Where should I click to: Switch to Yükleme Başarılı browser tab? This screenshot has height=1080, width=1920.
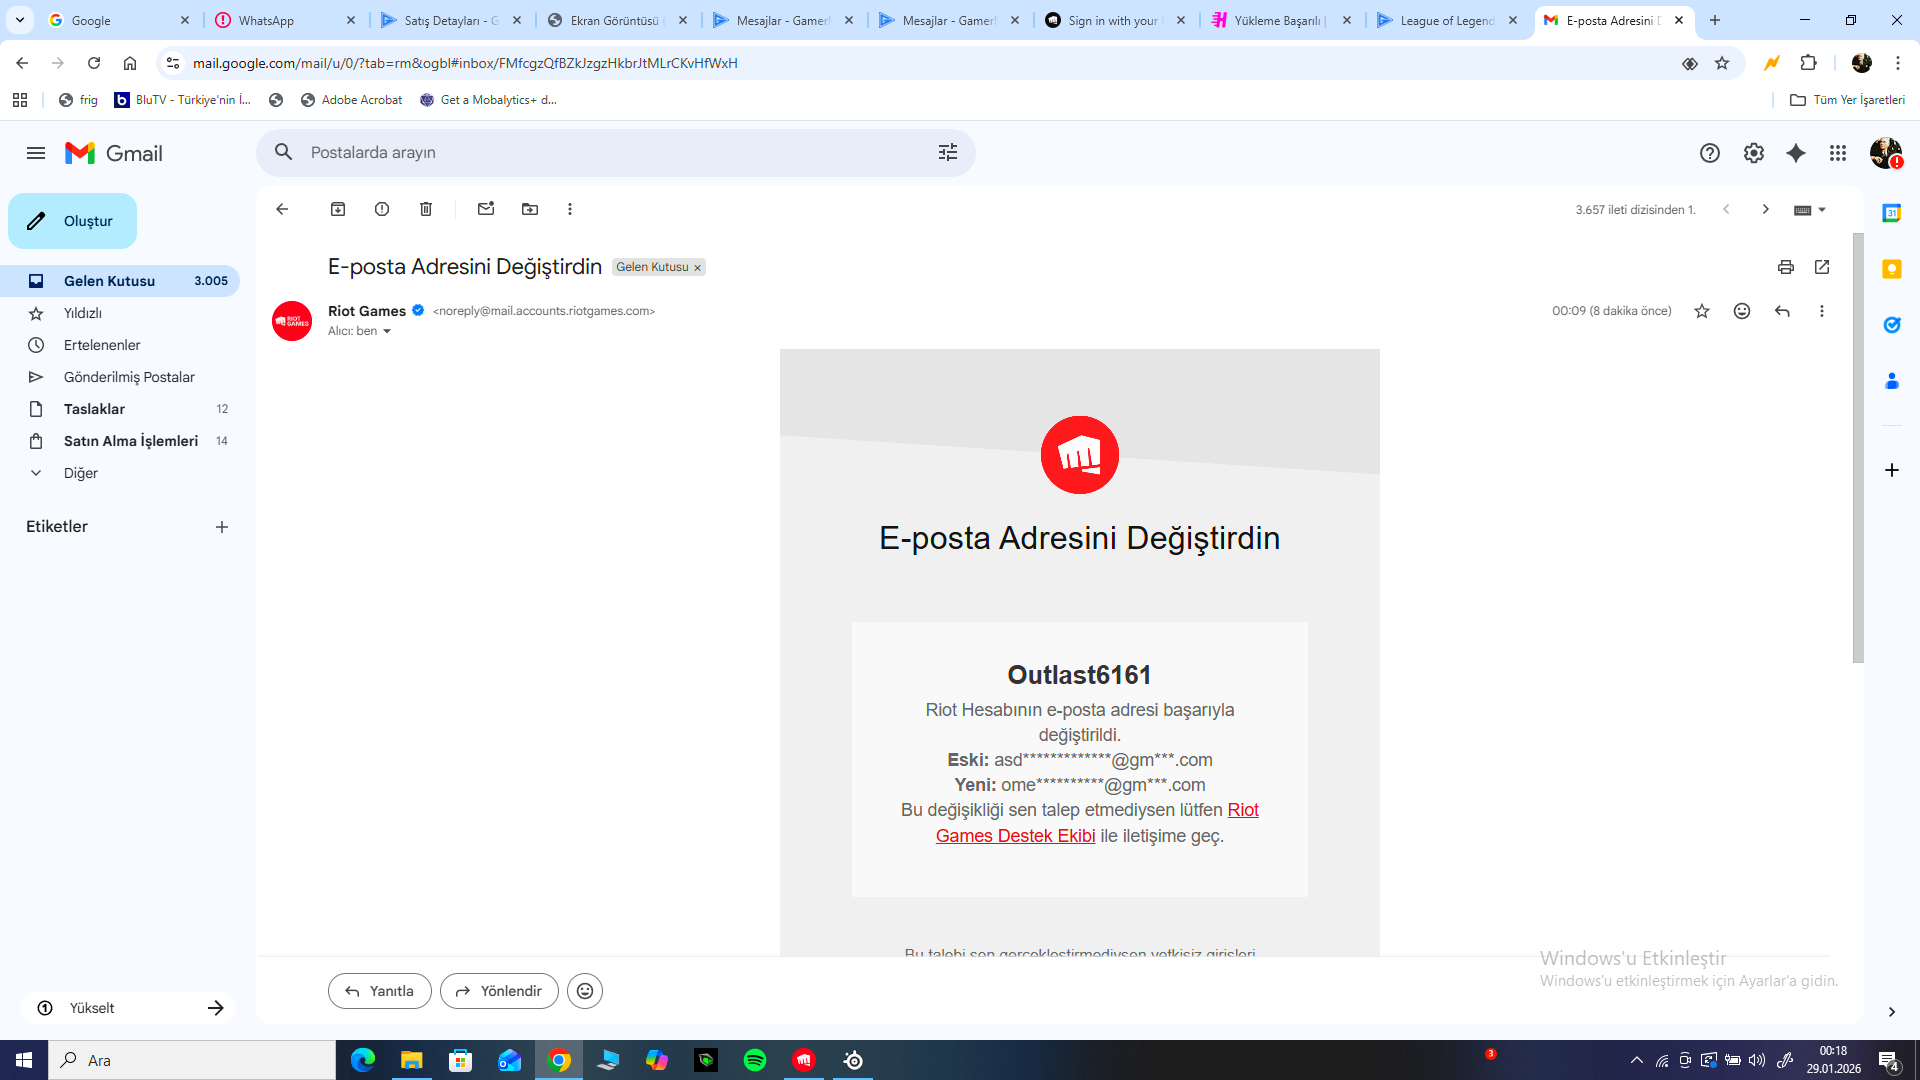click(1281, 20)
